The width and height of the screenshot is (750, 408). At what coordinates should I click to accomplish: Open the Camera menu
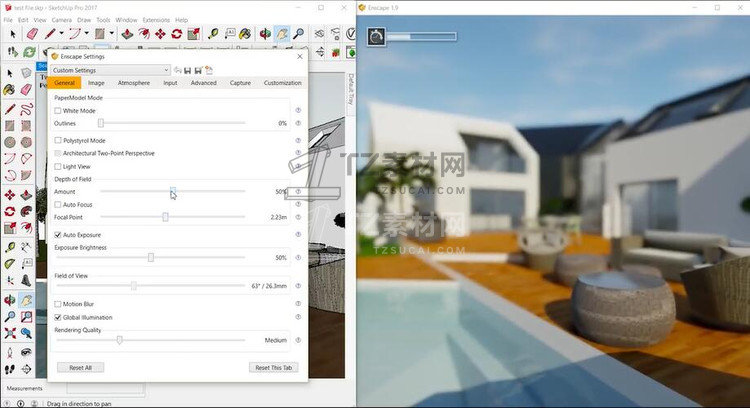(x=62, y=20)
